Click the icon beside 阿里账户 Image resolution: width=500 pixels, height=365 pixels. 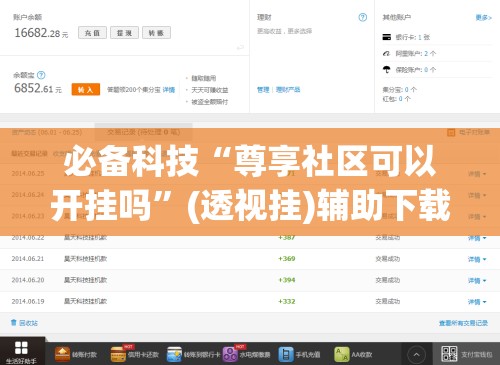387,53
